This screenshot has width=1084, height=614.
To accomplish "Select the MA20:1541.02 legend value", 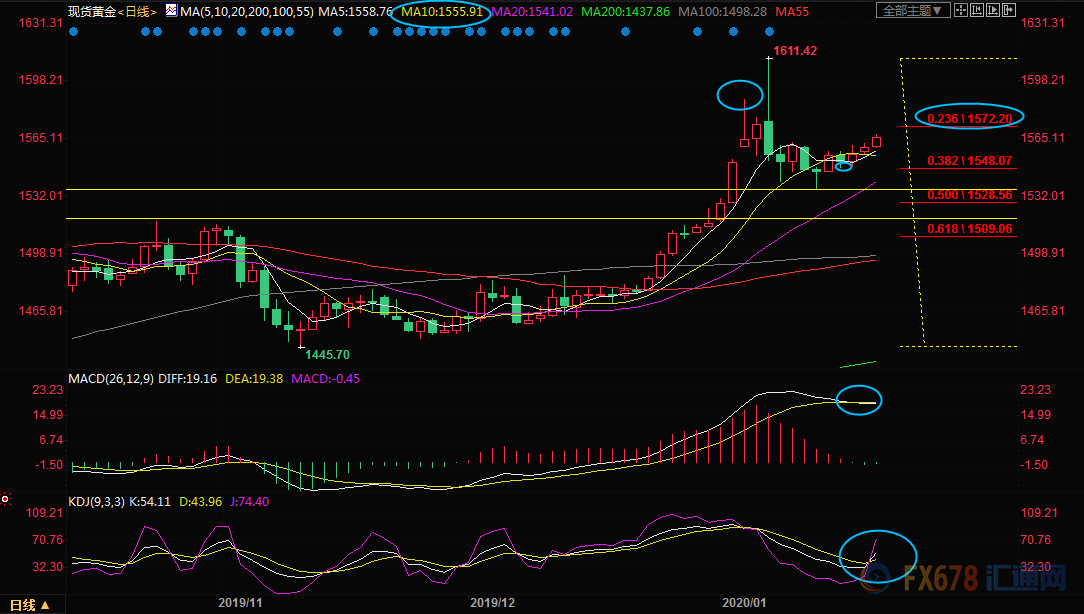I will (532, 12).
